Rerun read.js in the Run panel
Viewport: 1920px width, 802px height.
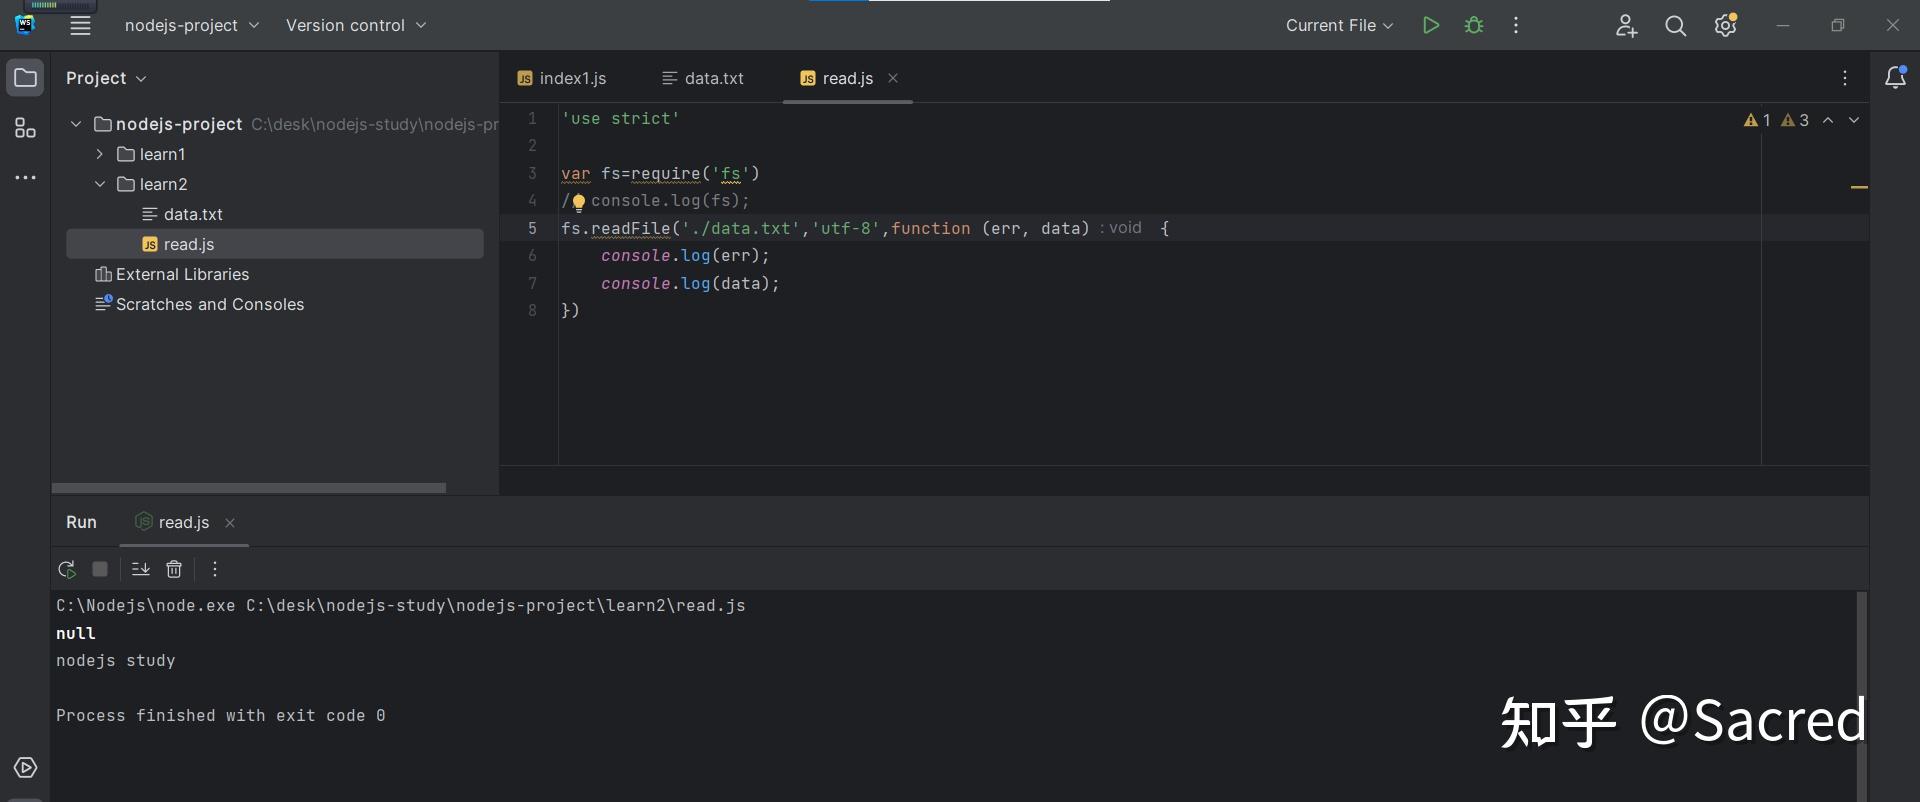[67, 569]
